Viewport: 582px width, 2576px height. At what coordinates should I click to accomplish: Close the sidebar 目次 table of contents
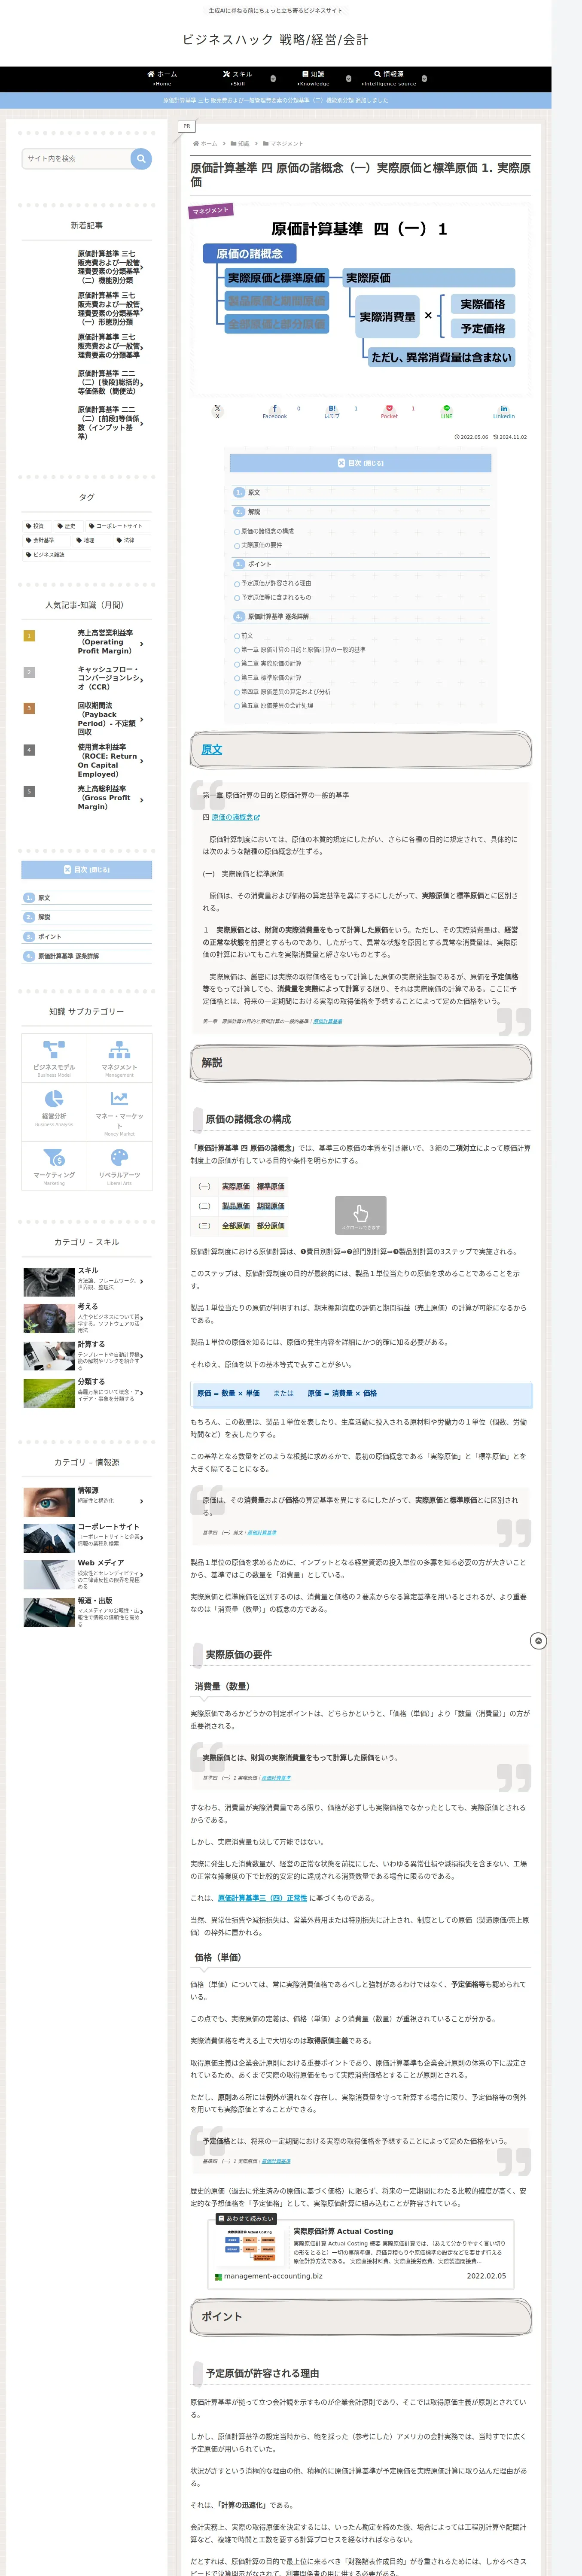coord(87,870)
